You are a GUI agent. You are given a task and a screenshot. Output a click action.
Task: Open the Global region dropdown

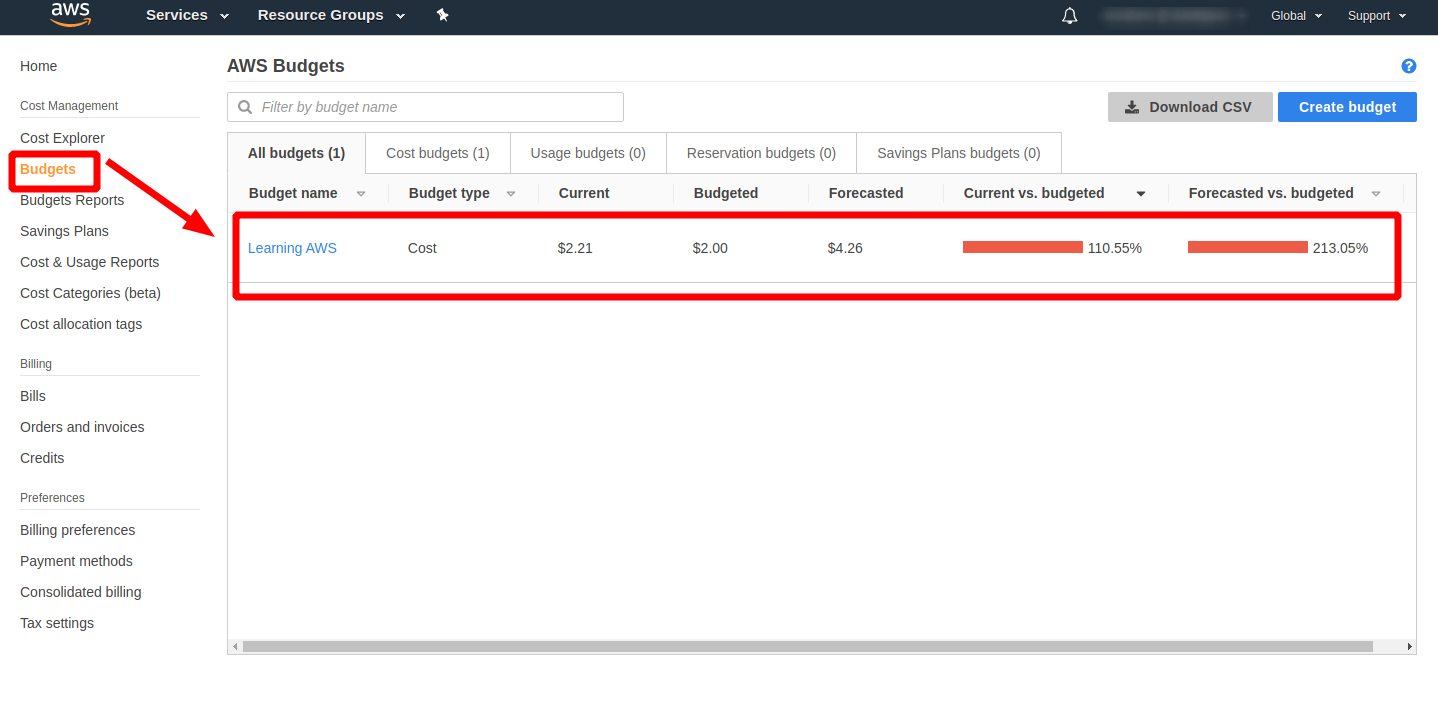[x=1297, y=16]
